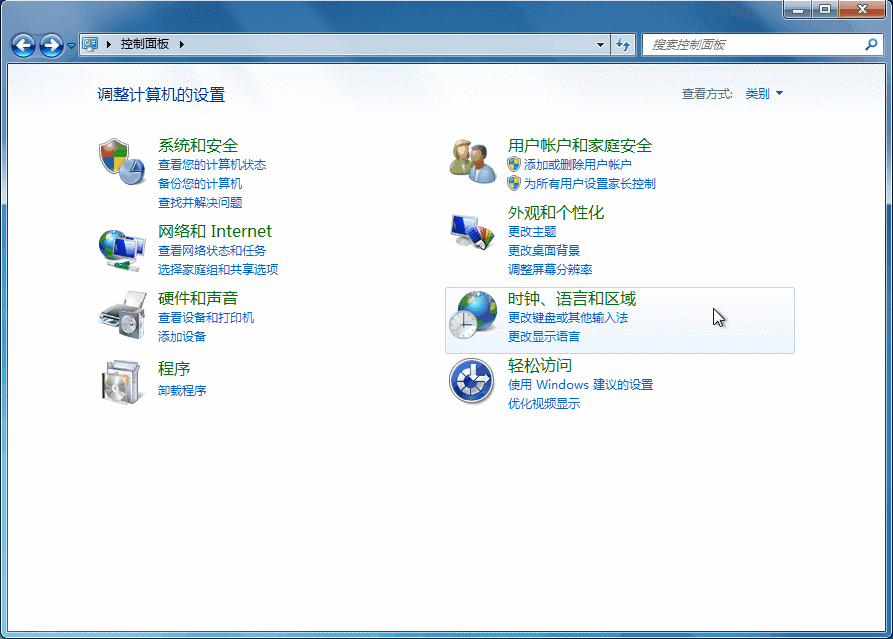Image resolution: width=893 pixels, height=639 pixels.
Task: Click the search magnifier icon
Action: pyautogui.click(x=871, y=44)
